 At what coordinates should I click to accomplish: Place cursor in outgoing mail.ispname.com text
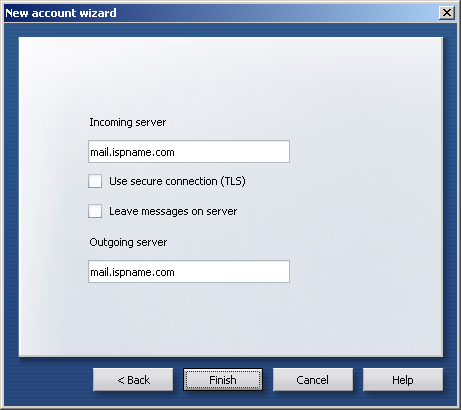click(x=132, y=272)
